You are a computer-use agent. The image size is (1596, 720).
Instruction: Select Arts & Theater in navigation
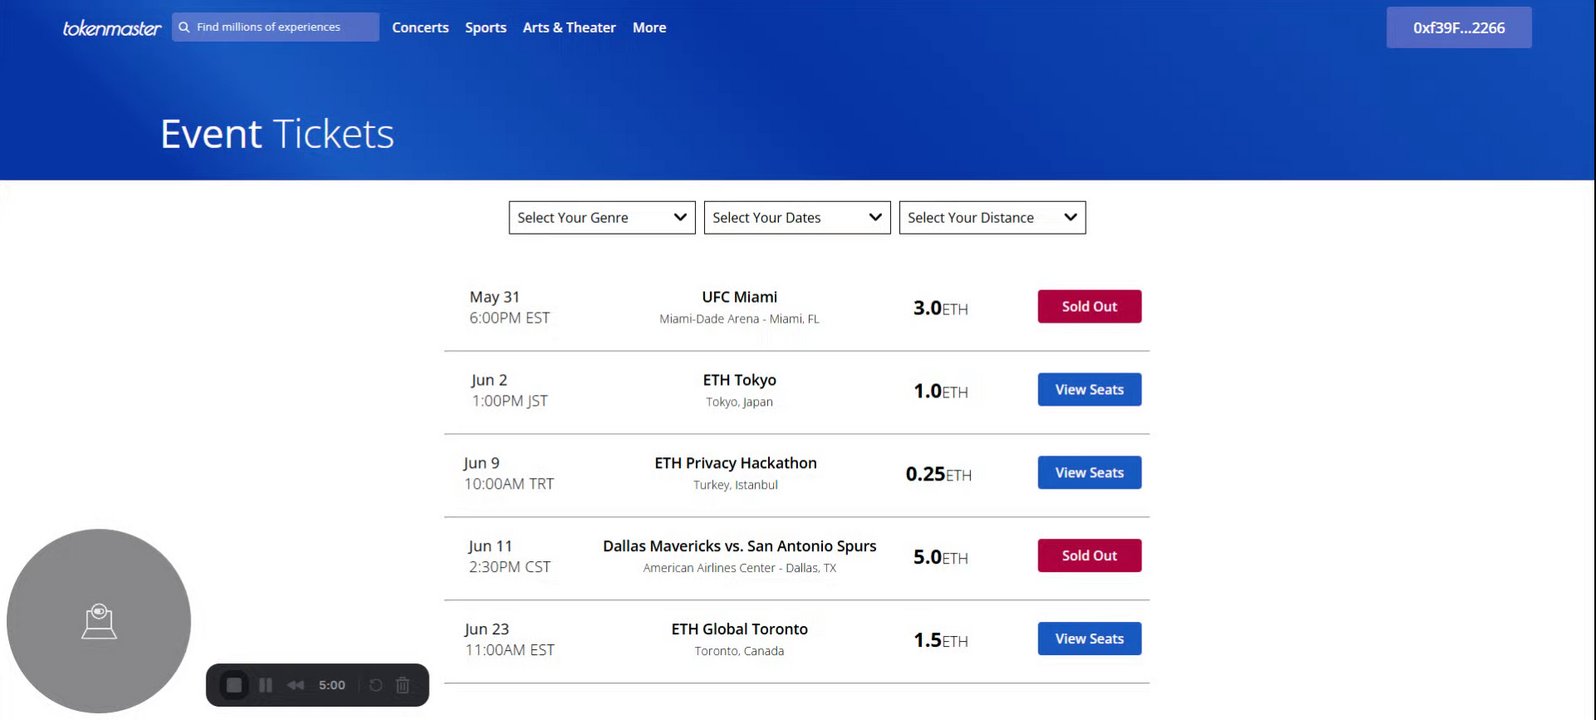(x=569, y=28)
